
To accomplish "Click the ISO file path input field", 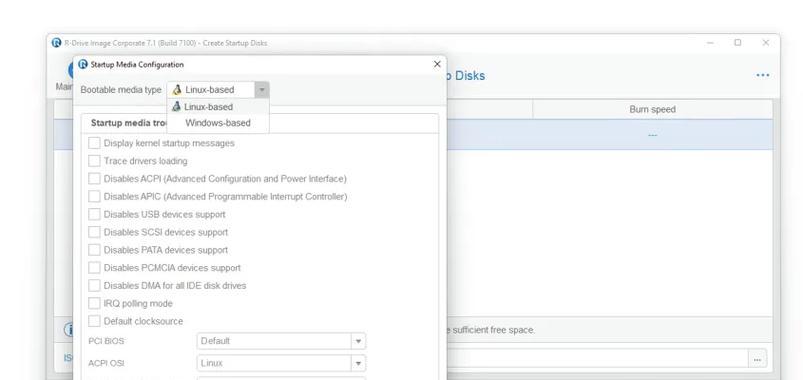I will click(x=597, y=360).
